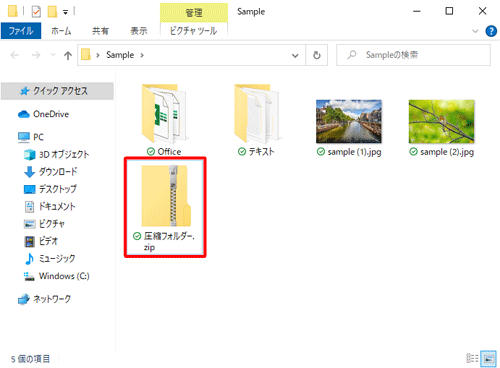Select クイック アクセス in the navigation pane
The width and height of the screenshot is (500, 368).
point(57,91)
